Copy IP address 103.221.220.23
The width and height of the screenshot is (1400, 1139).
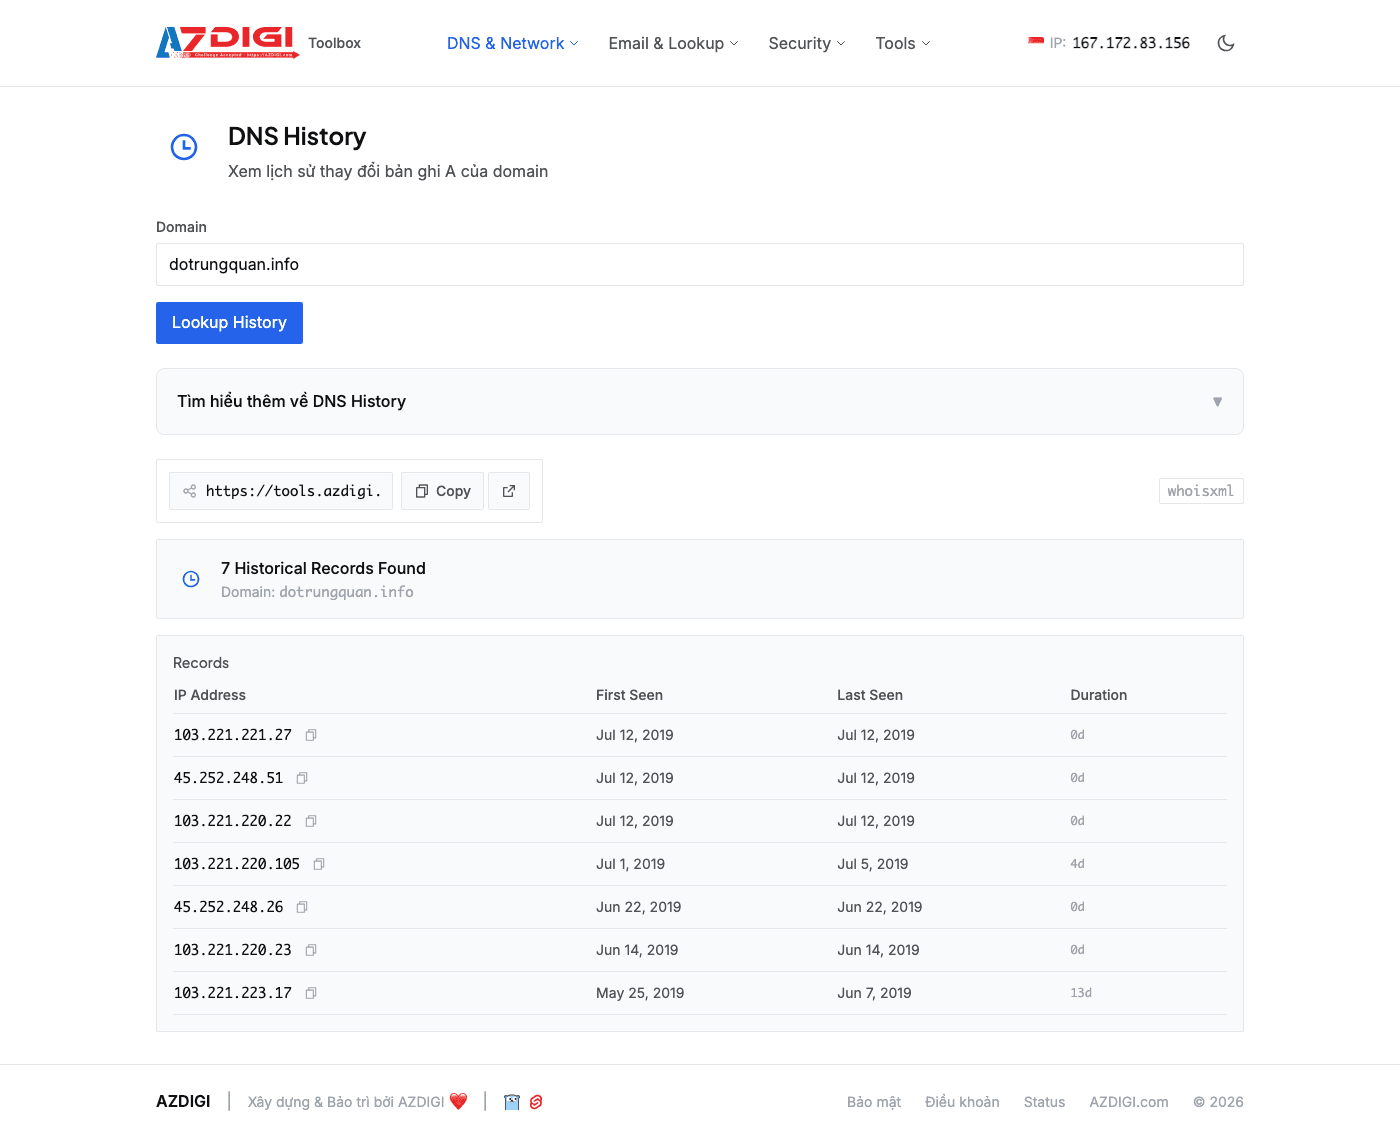click(x=311, y=950)
